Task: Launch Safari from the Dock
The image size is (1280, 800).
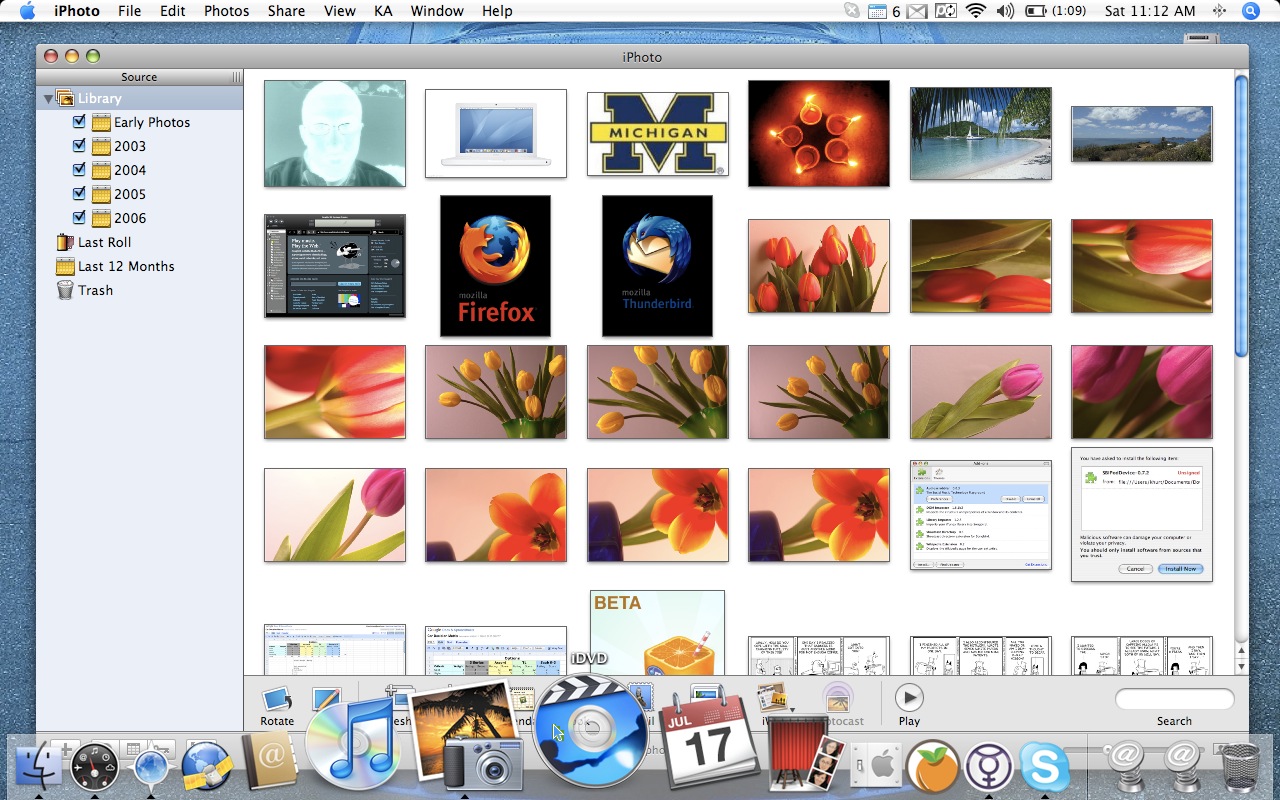Action: tap(151, 766)
